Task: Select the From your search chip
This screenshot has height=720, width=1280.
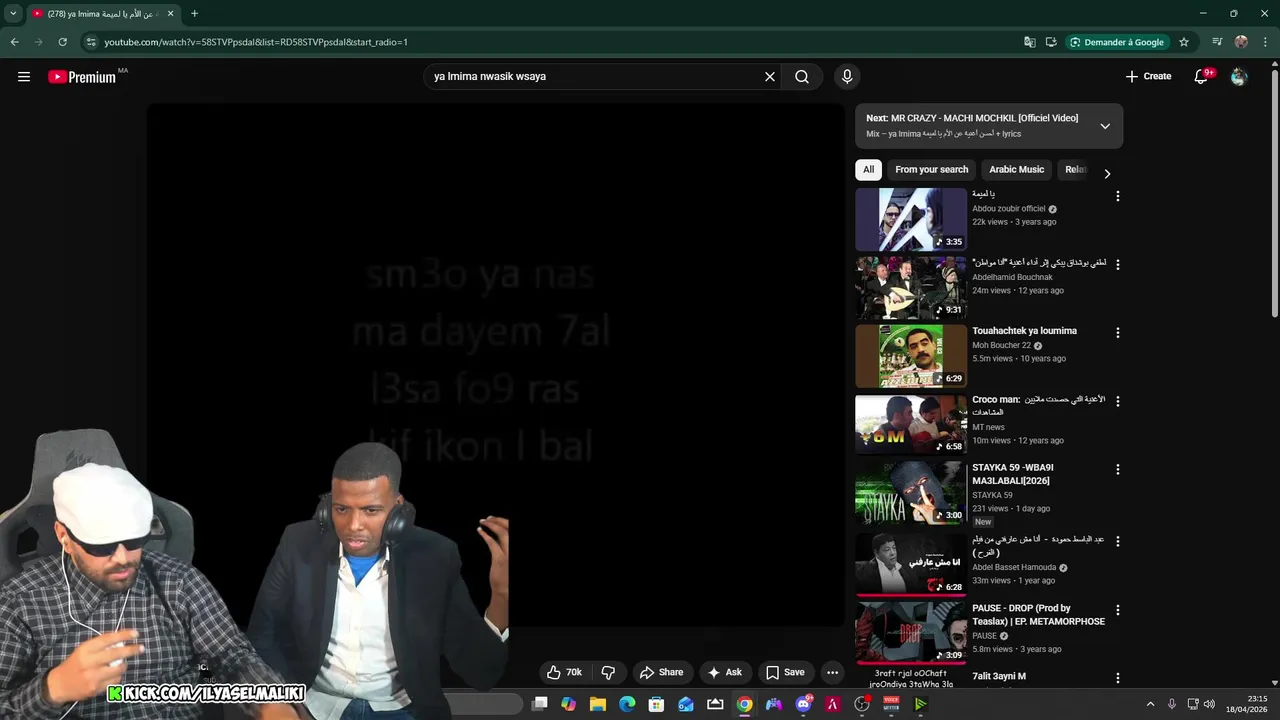Action: point(932,170)
